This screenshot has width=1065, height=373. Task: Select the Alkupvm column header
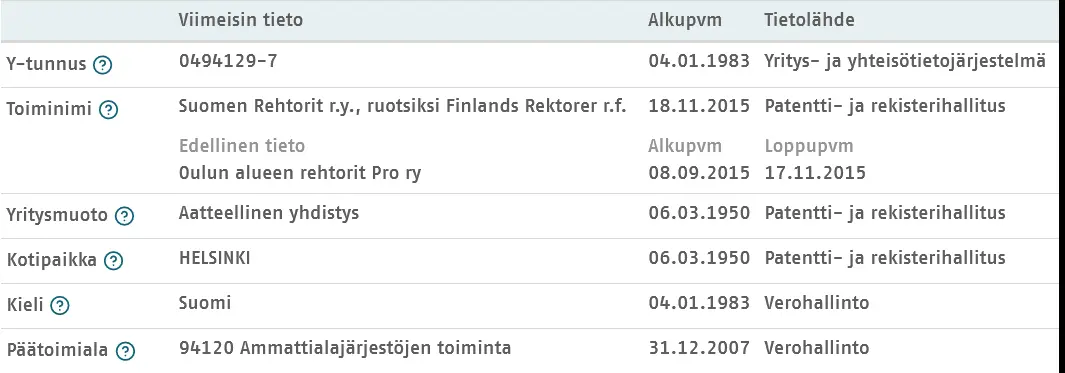[x=685, y=20]
